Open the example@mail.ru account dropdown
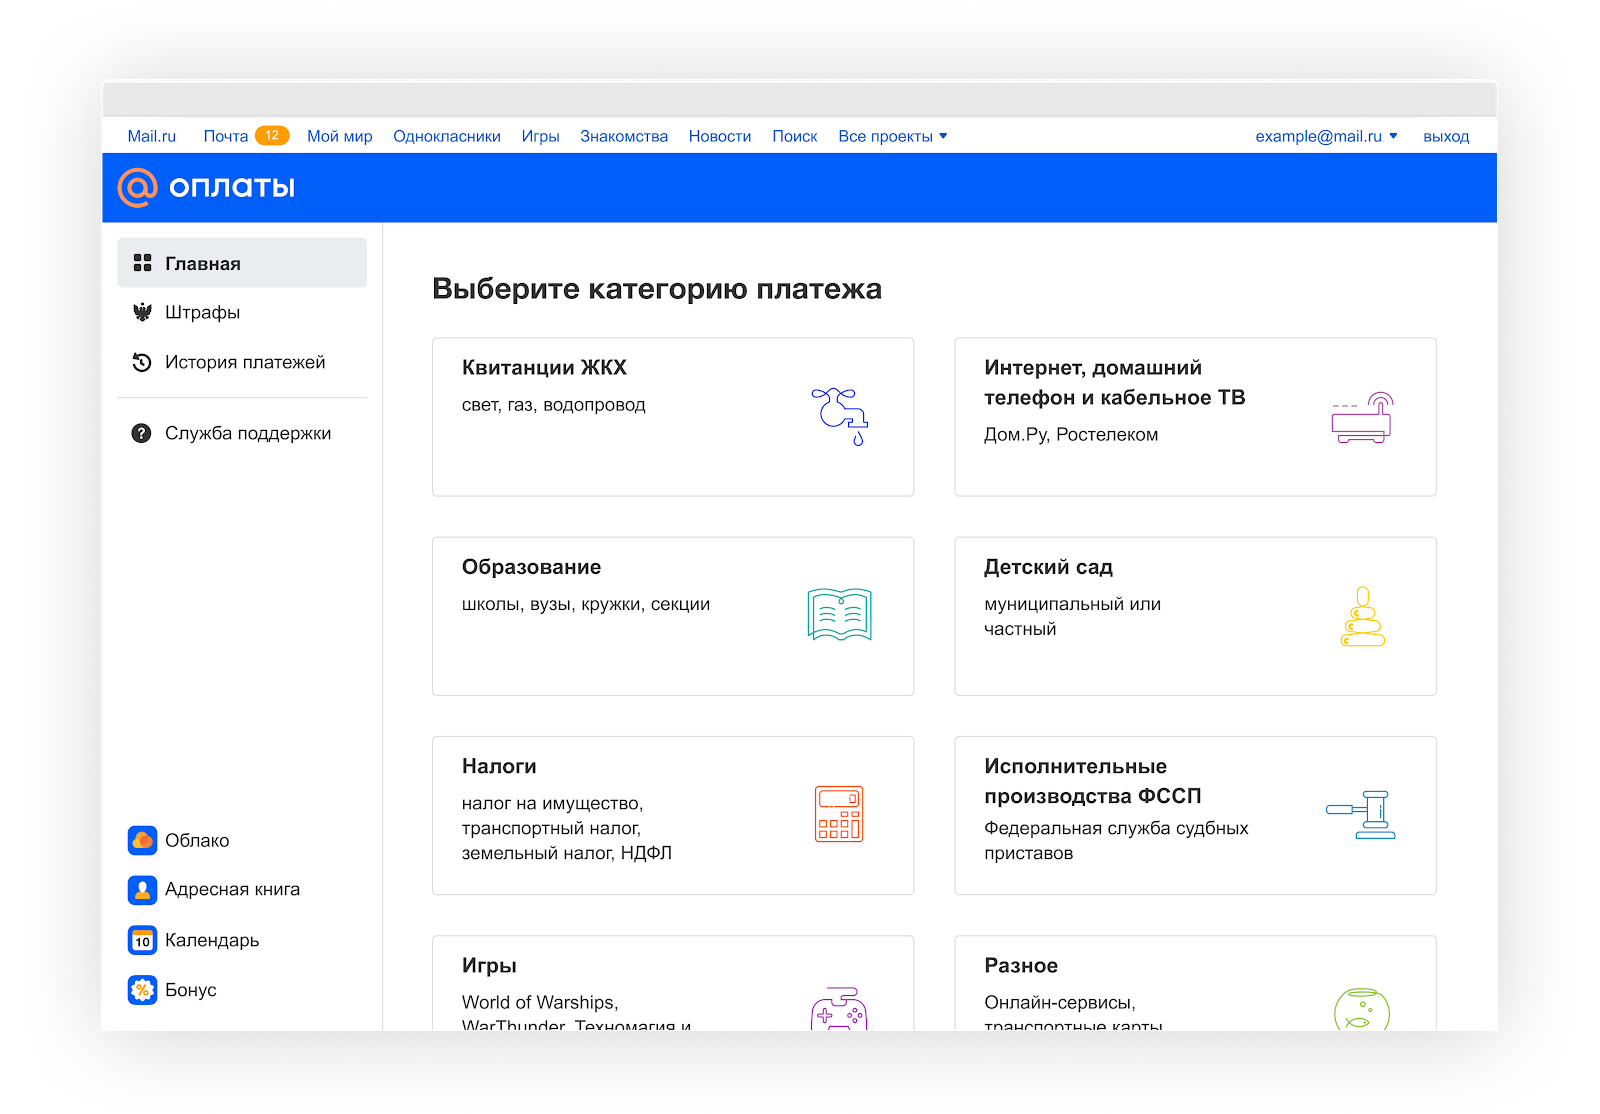Viewport: 1600px width, 1114px height. [1322, 136]
